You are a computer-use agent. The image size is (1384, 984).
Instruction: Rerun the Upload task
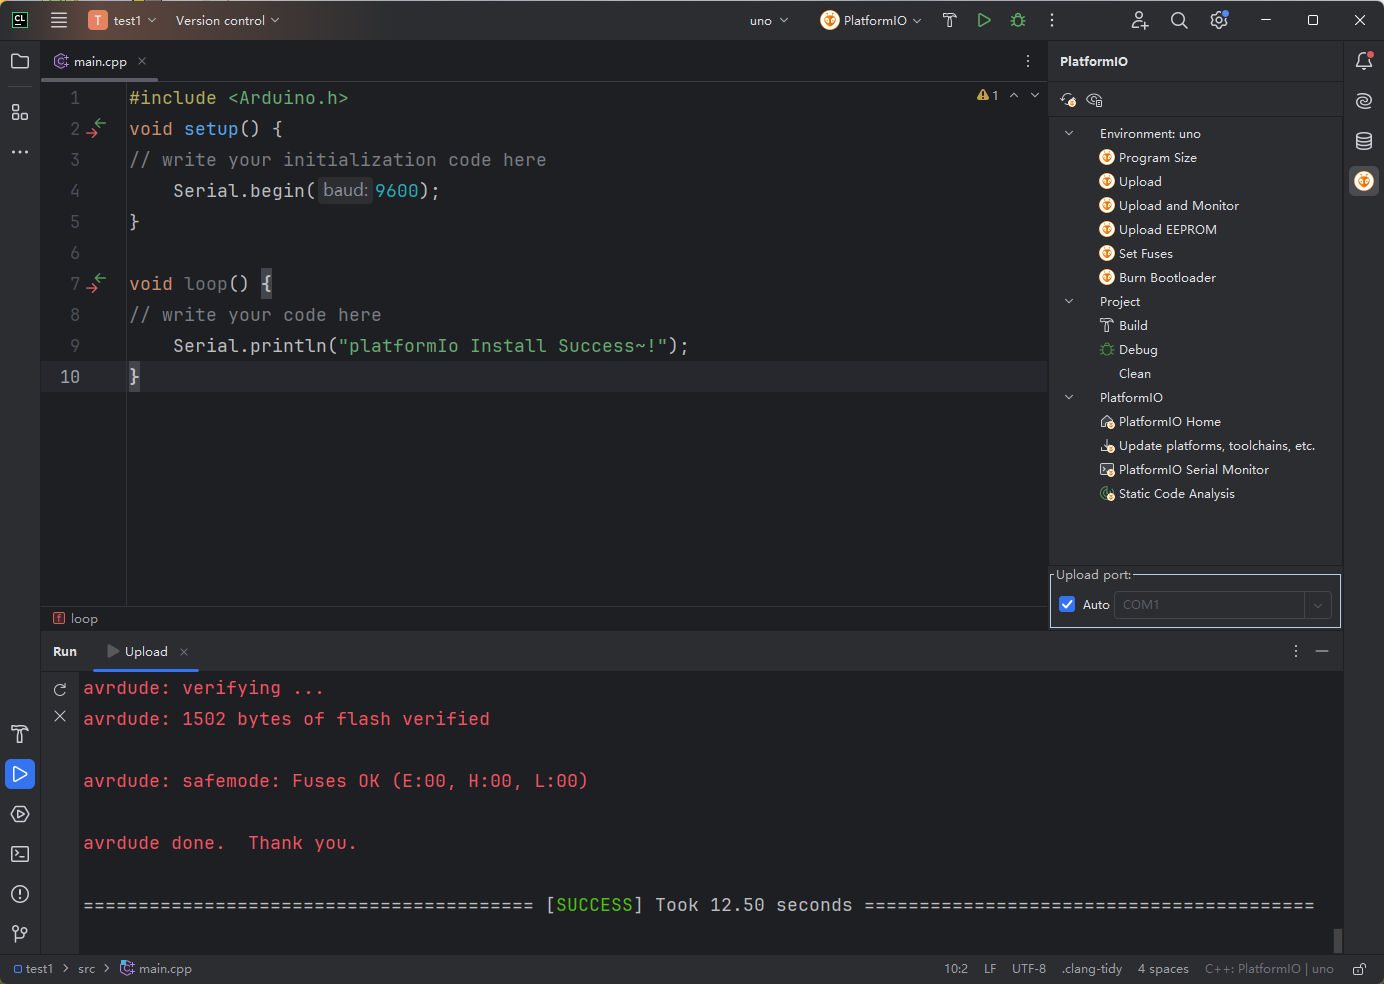[60, 689]
